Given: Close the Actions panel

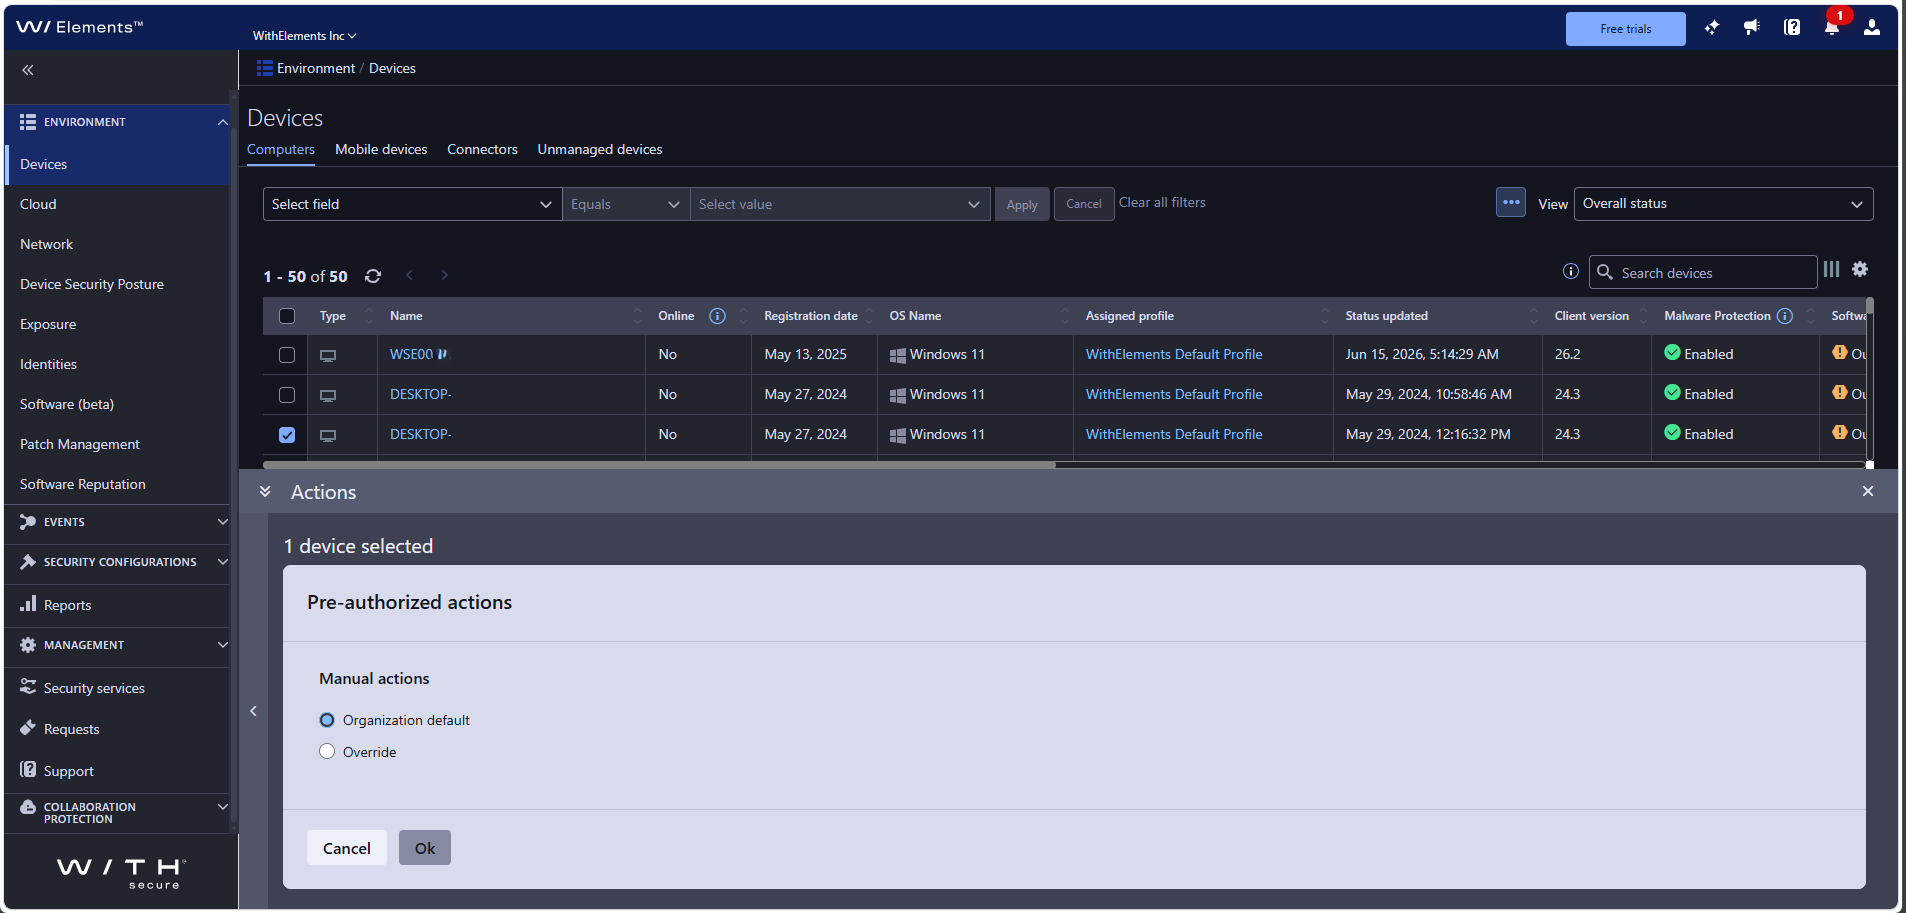Looking at the screenshot, I should click(1868, 491).
